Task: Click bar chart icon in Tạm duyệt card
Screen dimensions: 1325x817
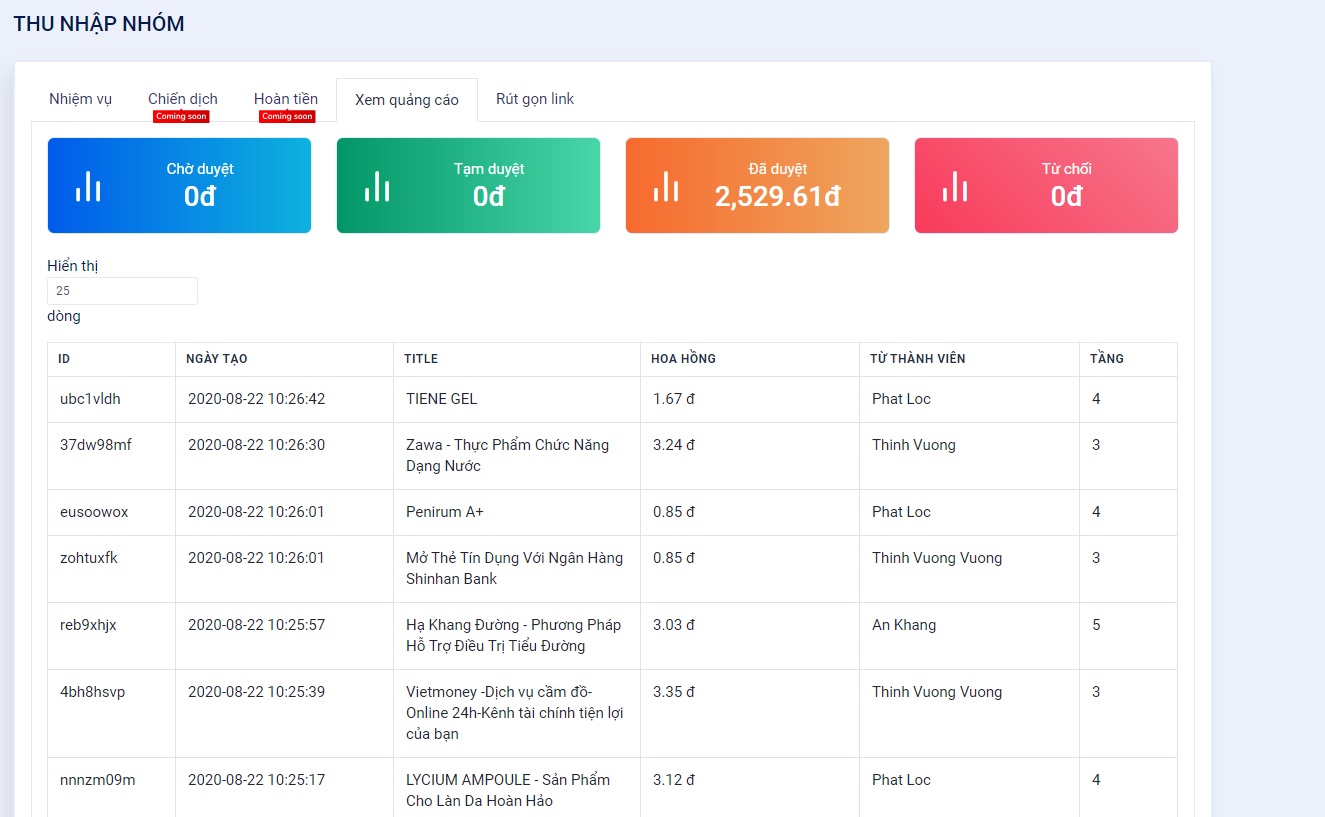Action: click(x=377, y=186)
